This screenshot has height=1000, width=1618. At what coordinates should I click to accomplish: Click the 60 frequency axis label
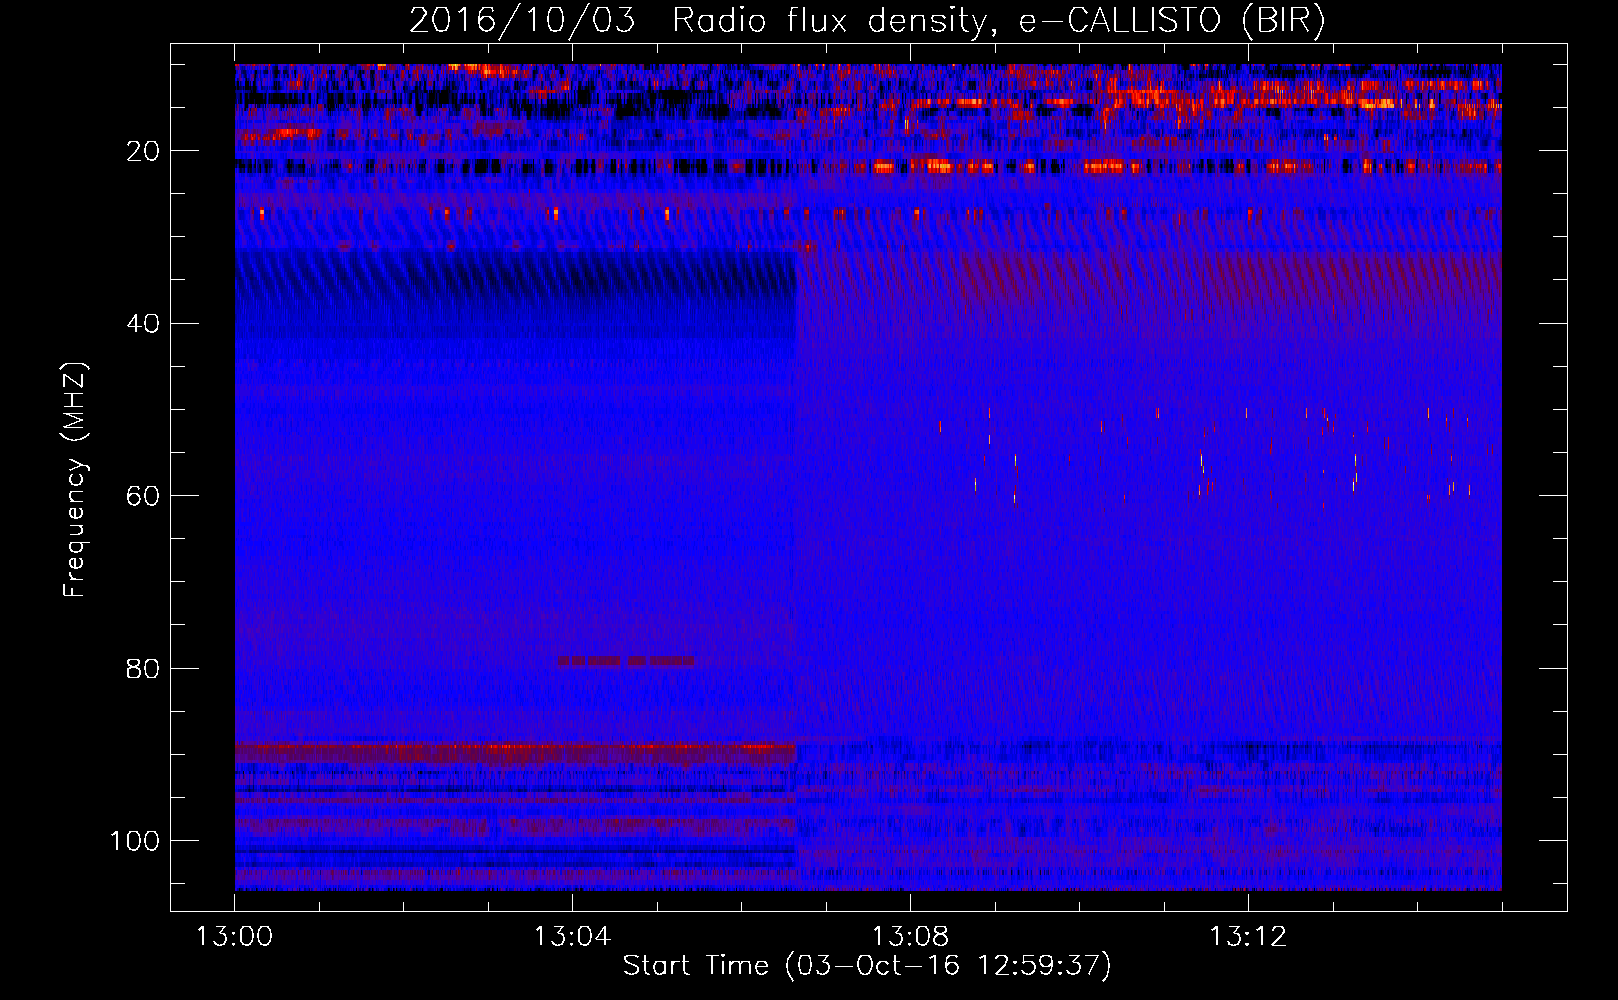(143, 496)
